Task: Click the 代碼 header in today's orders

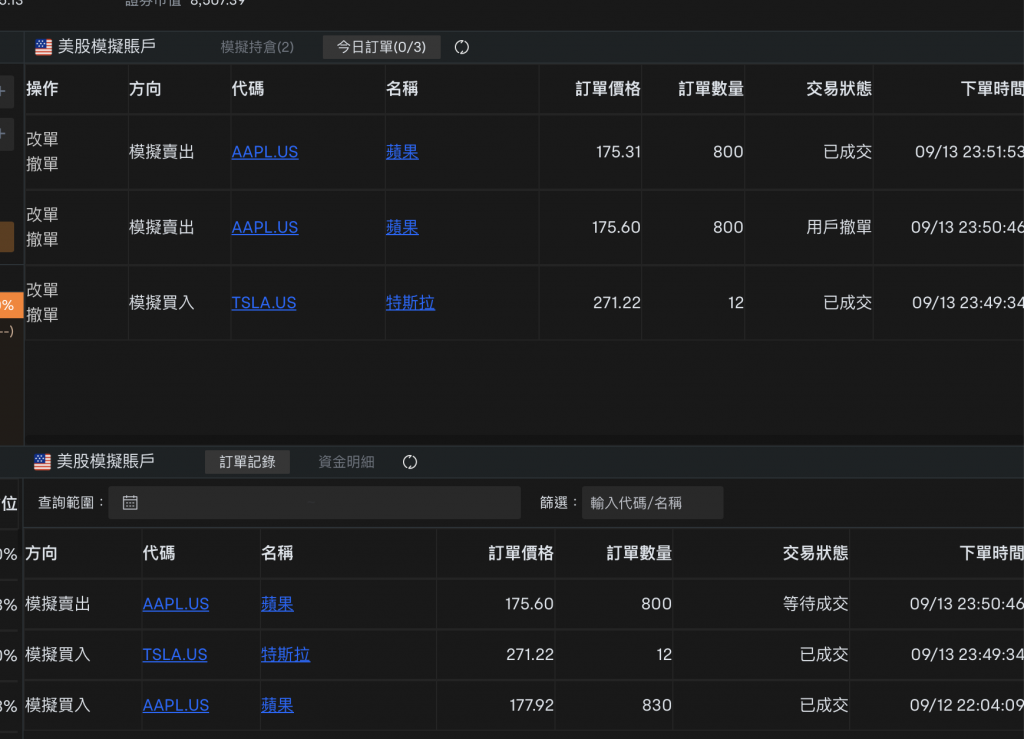Action: (x=248, y=89)
